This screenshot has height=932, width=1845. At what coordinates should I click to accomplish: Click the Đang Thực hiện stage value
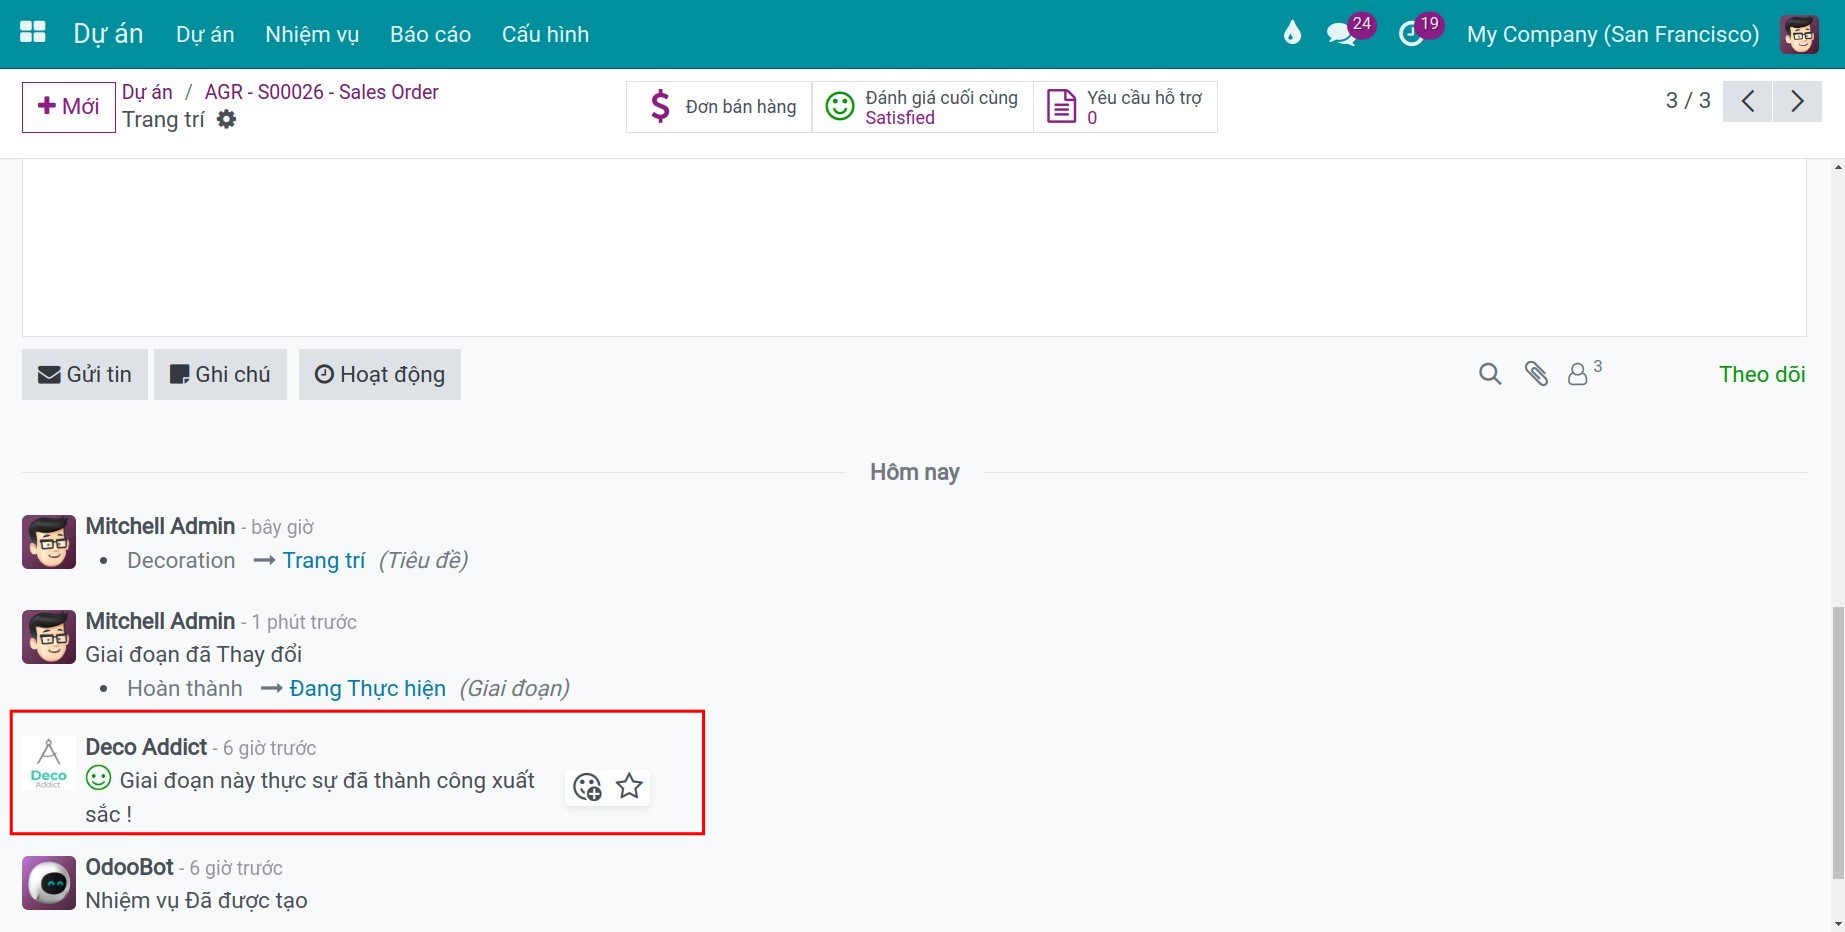pyautogui.click(x=368, y=688)
